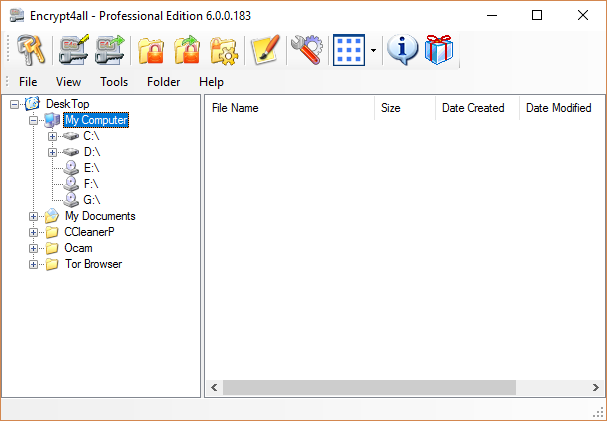Select the G:\ disc drive
This screenshot has width=607, height=421.
[92, 200]
